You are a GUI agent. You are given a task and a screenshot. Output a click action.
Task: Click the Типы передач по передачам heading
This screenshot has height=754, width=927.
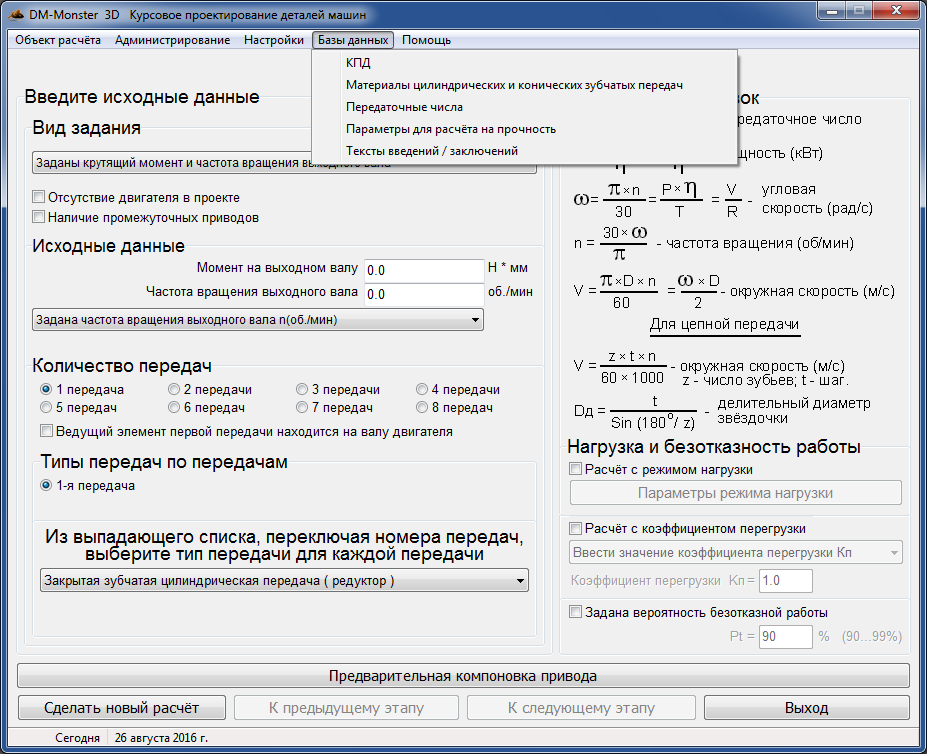(x=164, y=462)
